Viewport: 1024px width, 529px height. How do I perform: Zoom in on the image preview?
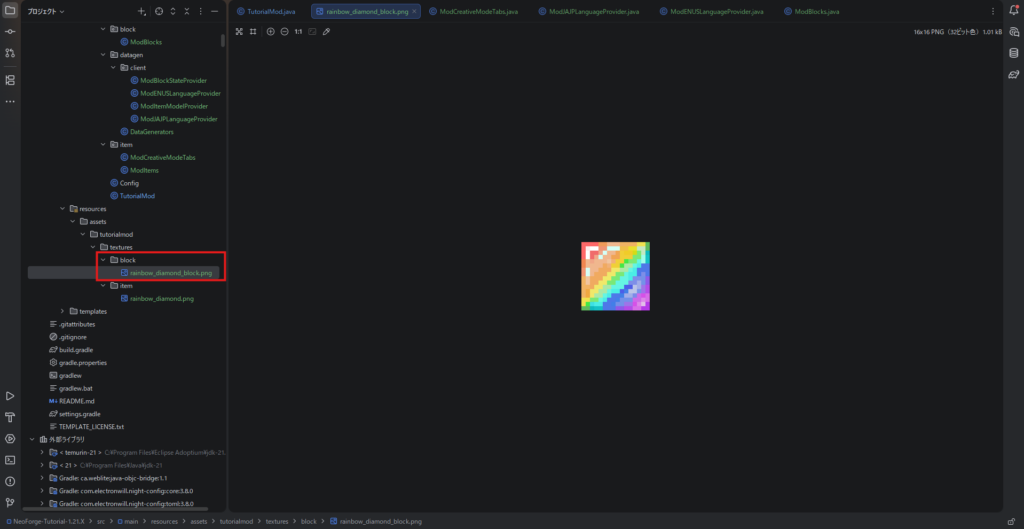(270, 32)
